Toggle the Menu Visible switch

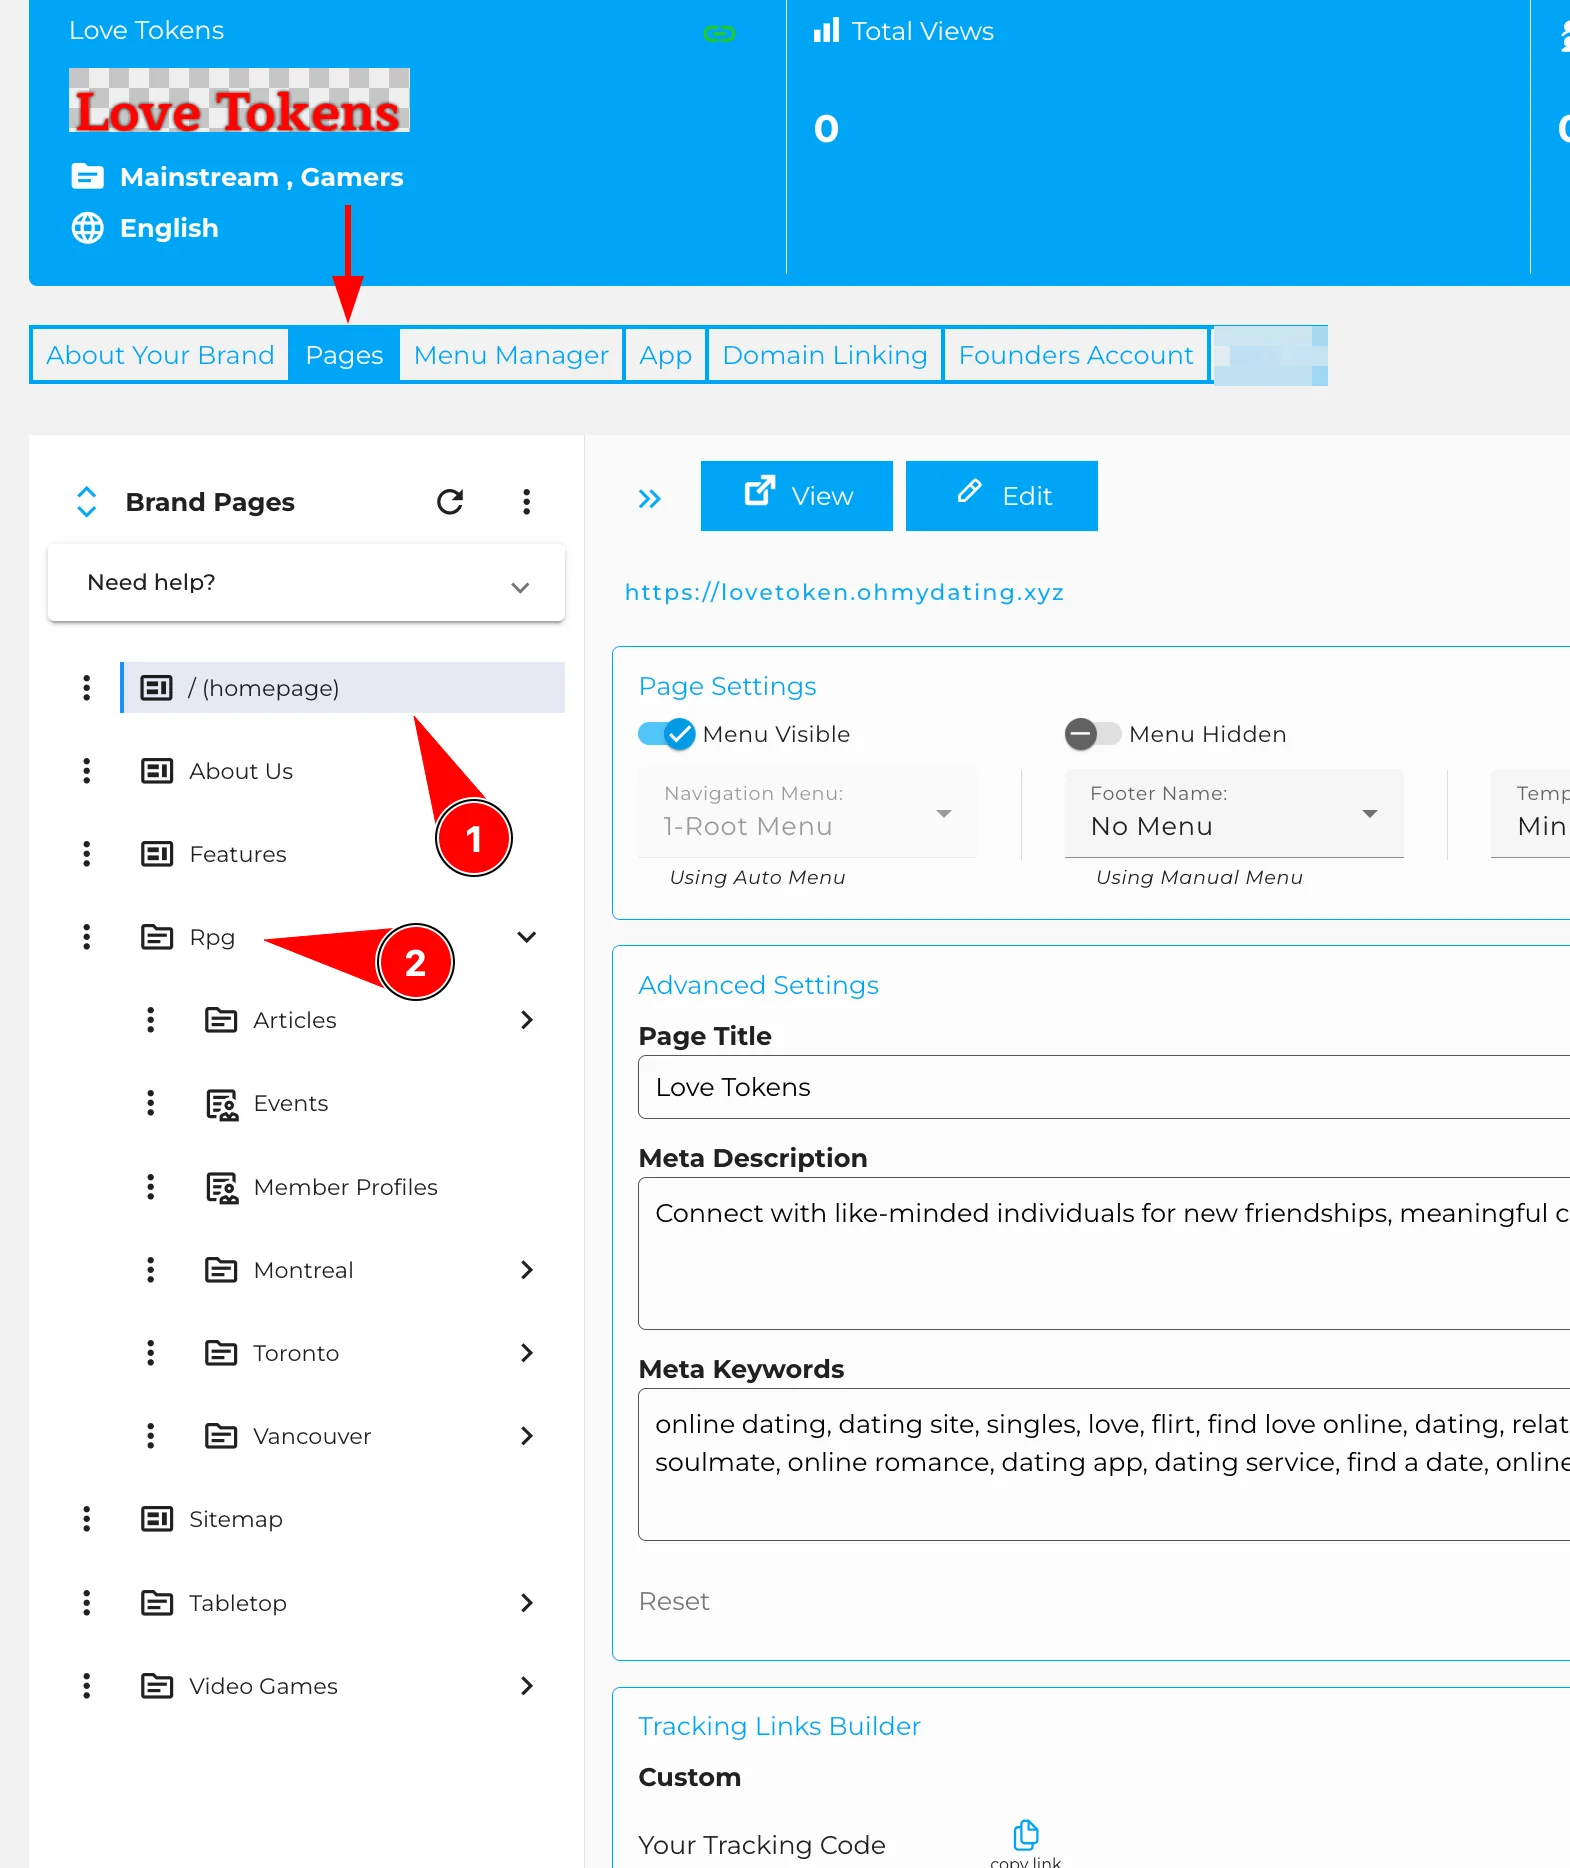[666, 734]
